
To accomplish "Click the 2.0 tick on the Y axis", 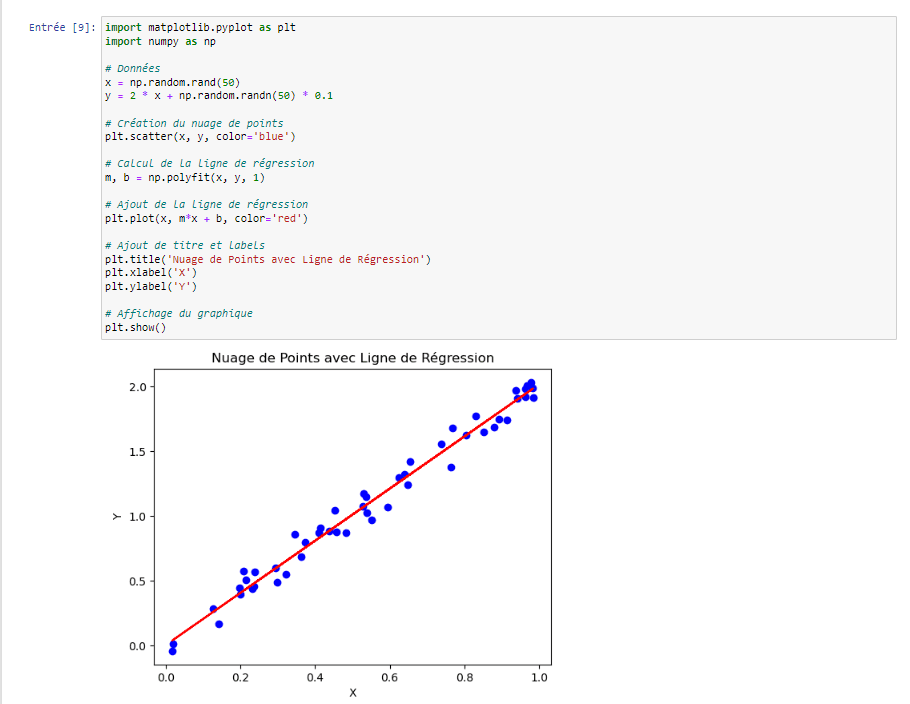I will (137, 387).
